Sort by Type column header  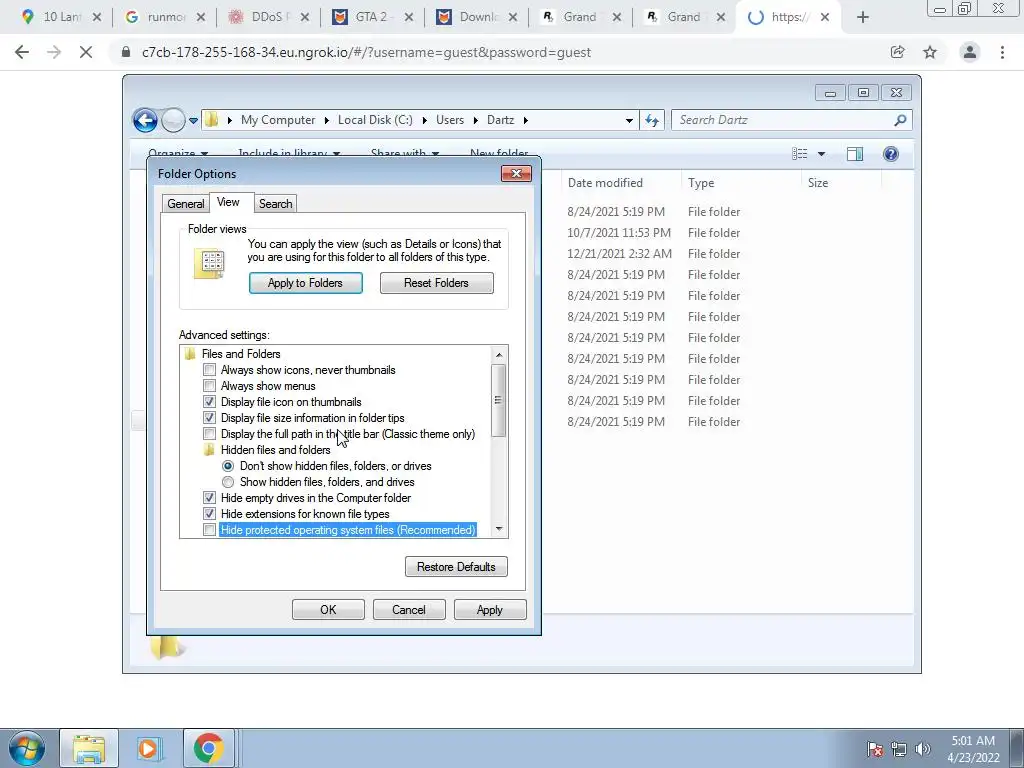point(741,183)
